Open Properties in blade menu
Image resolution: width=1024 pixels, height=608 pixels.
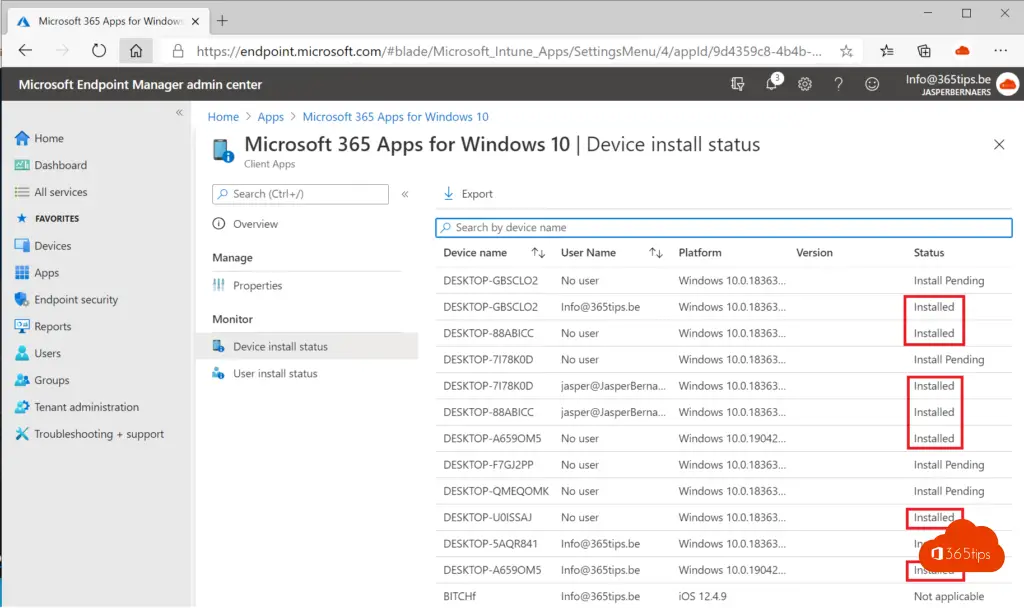pos(257,285)
